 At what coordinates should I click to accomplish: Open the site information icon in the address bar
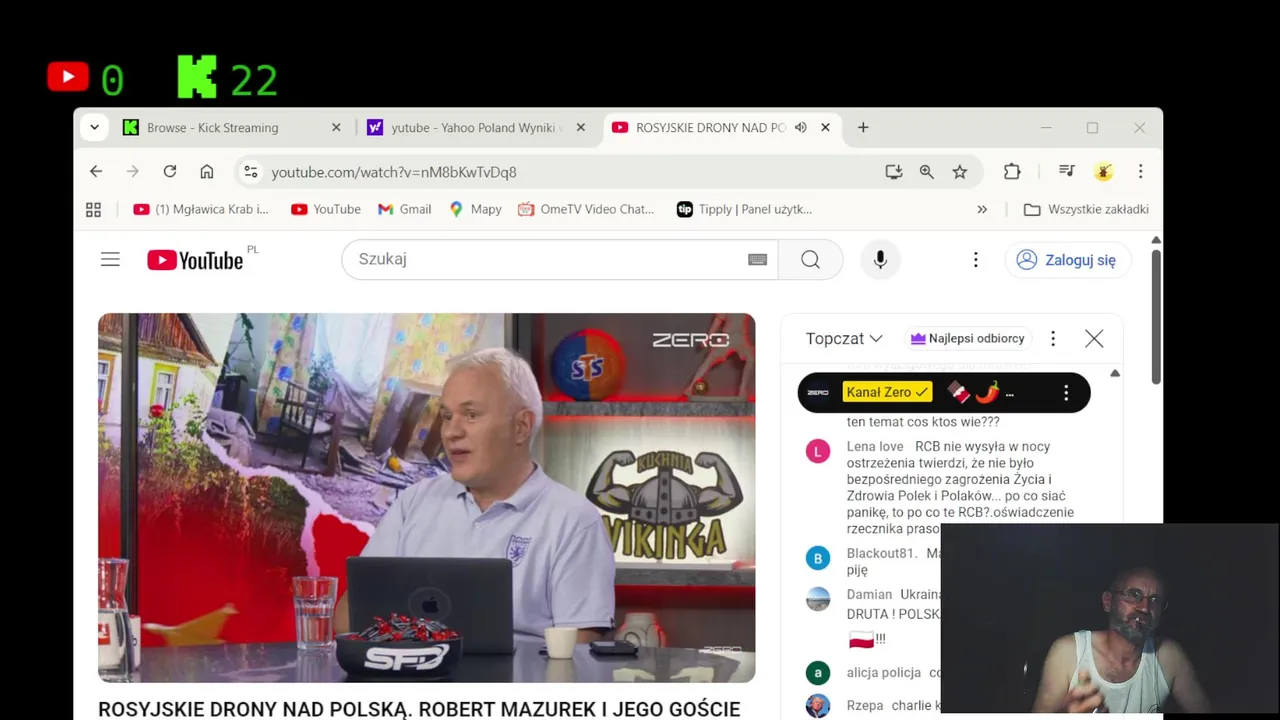click(251, 172)
